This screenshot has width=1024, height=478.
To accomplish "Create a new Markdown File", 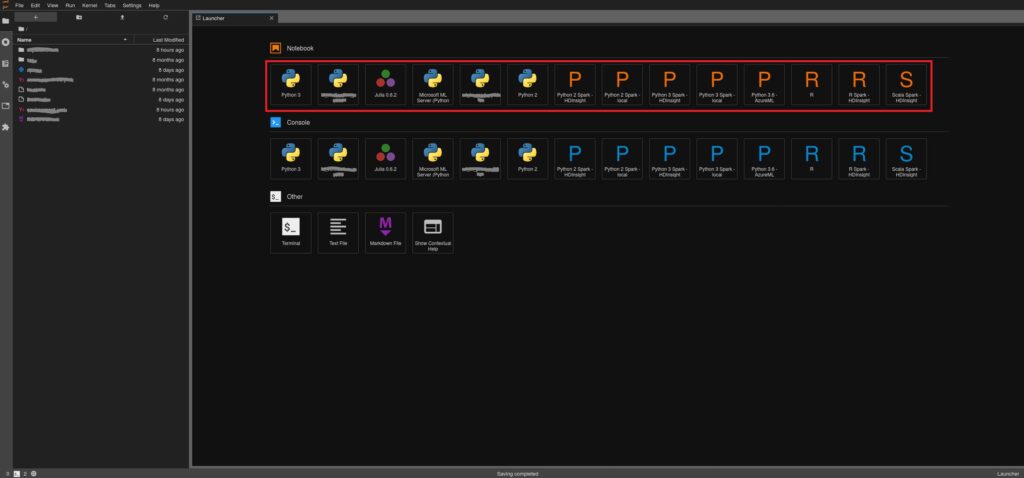I will coord(385,232).
